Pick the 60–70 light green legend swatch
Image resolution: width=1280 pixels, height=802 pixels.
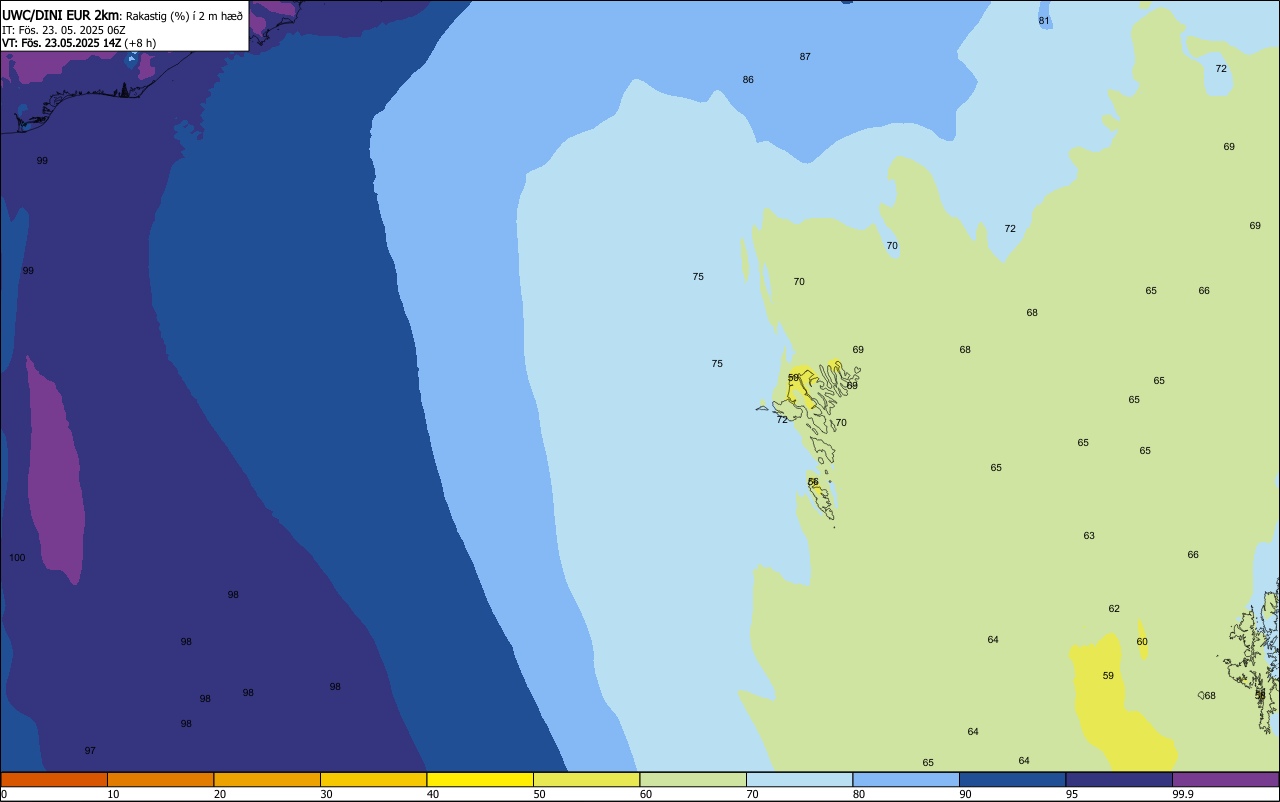point(693,779)
